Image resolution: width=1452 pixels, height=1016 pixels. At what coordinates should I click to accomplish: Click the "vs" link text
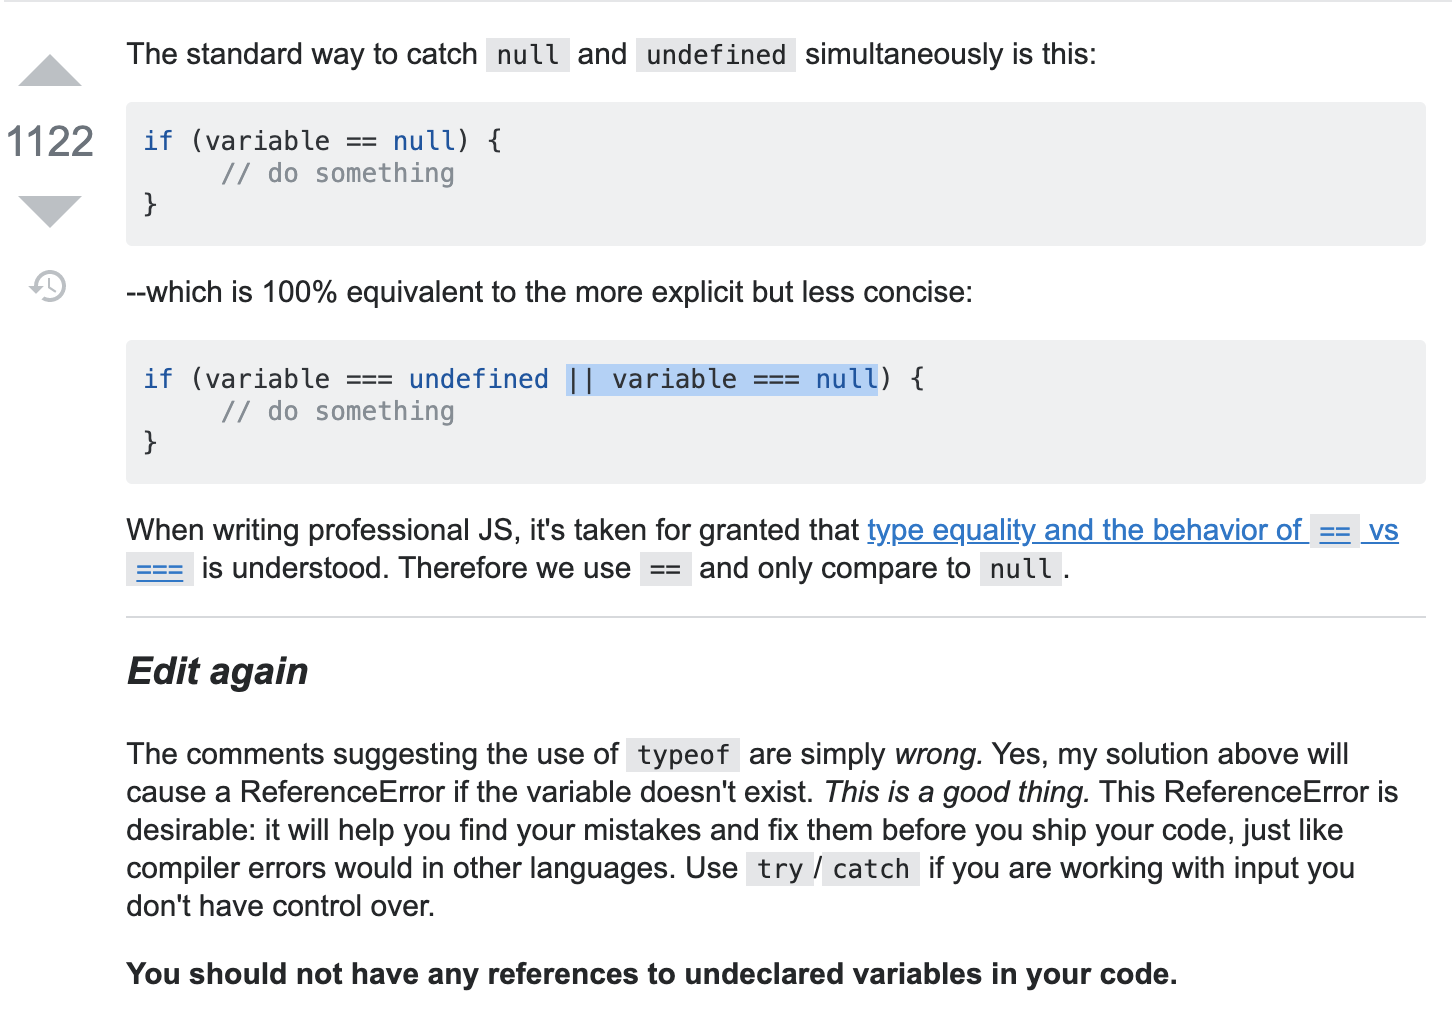point(1383,530)
